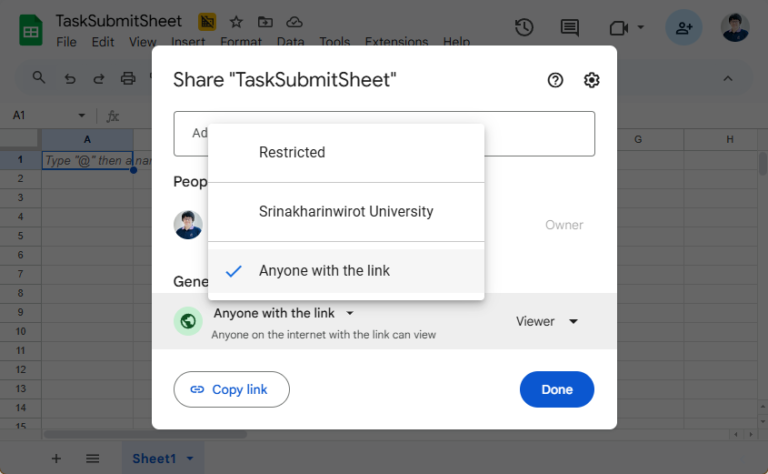Open the Google account avatar
The height and width of the screenshot is (474, 768).
(x=735, y=27)
